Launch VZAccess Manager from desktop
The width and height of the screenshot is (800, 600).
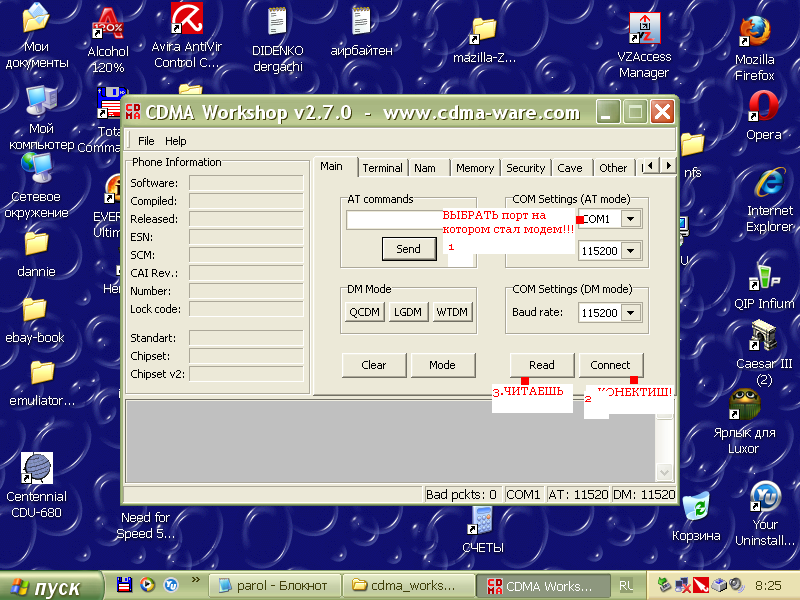pyautogui.click(x=644, y=46)
